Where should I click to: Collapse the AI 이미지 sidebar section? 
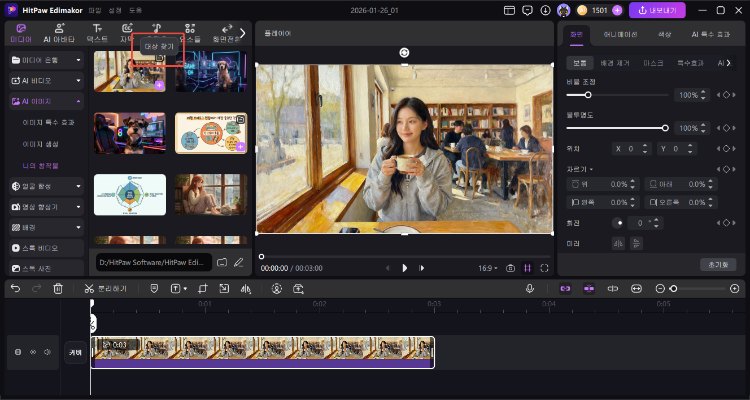coord(77,101)
